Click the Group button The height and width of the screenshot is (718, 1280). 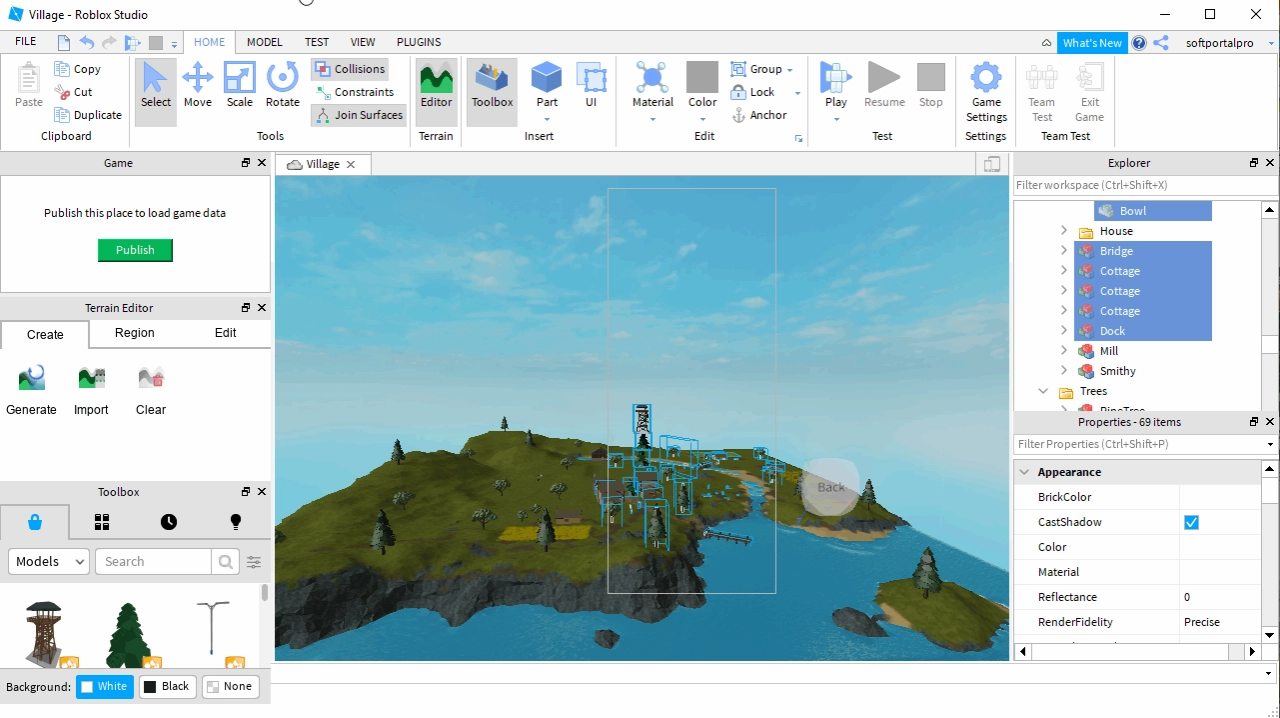point(756,69)
